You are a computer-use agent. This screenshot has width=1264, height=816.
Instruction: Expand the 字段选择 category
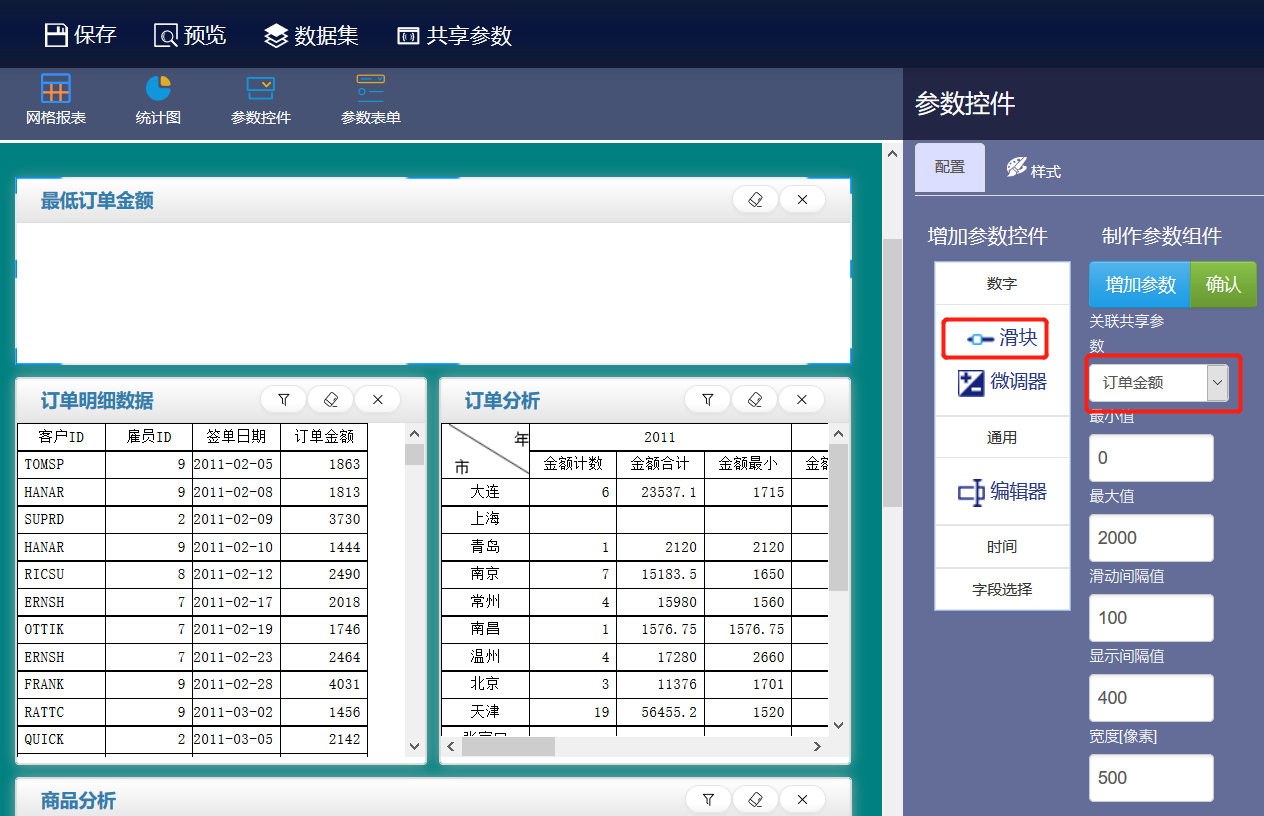(1002, 589)
